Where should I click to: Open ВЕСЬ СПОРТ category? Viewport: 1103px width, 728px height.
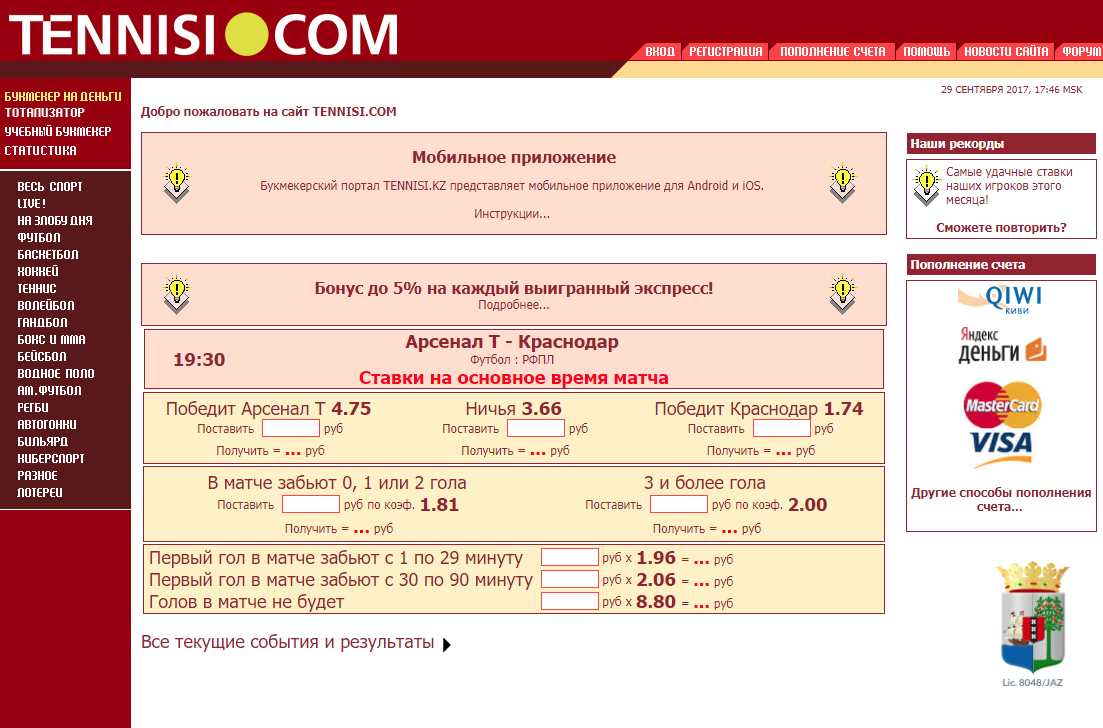tap(50, 186)
